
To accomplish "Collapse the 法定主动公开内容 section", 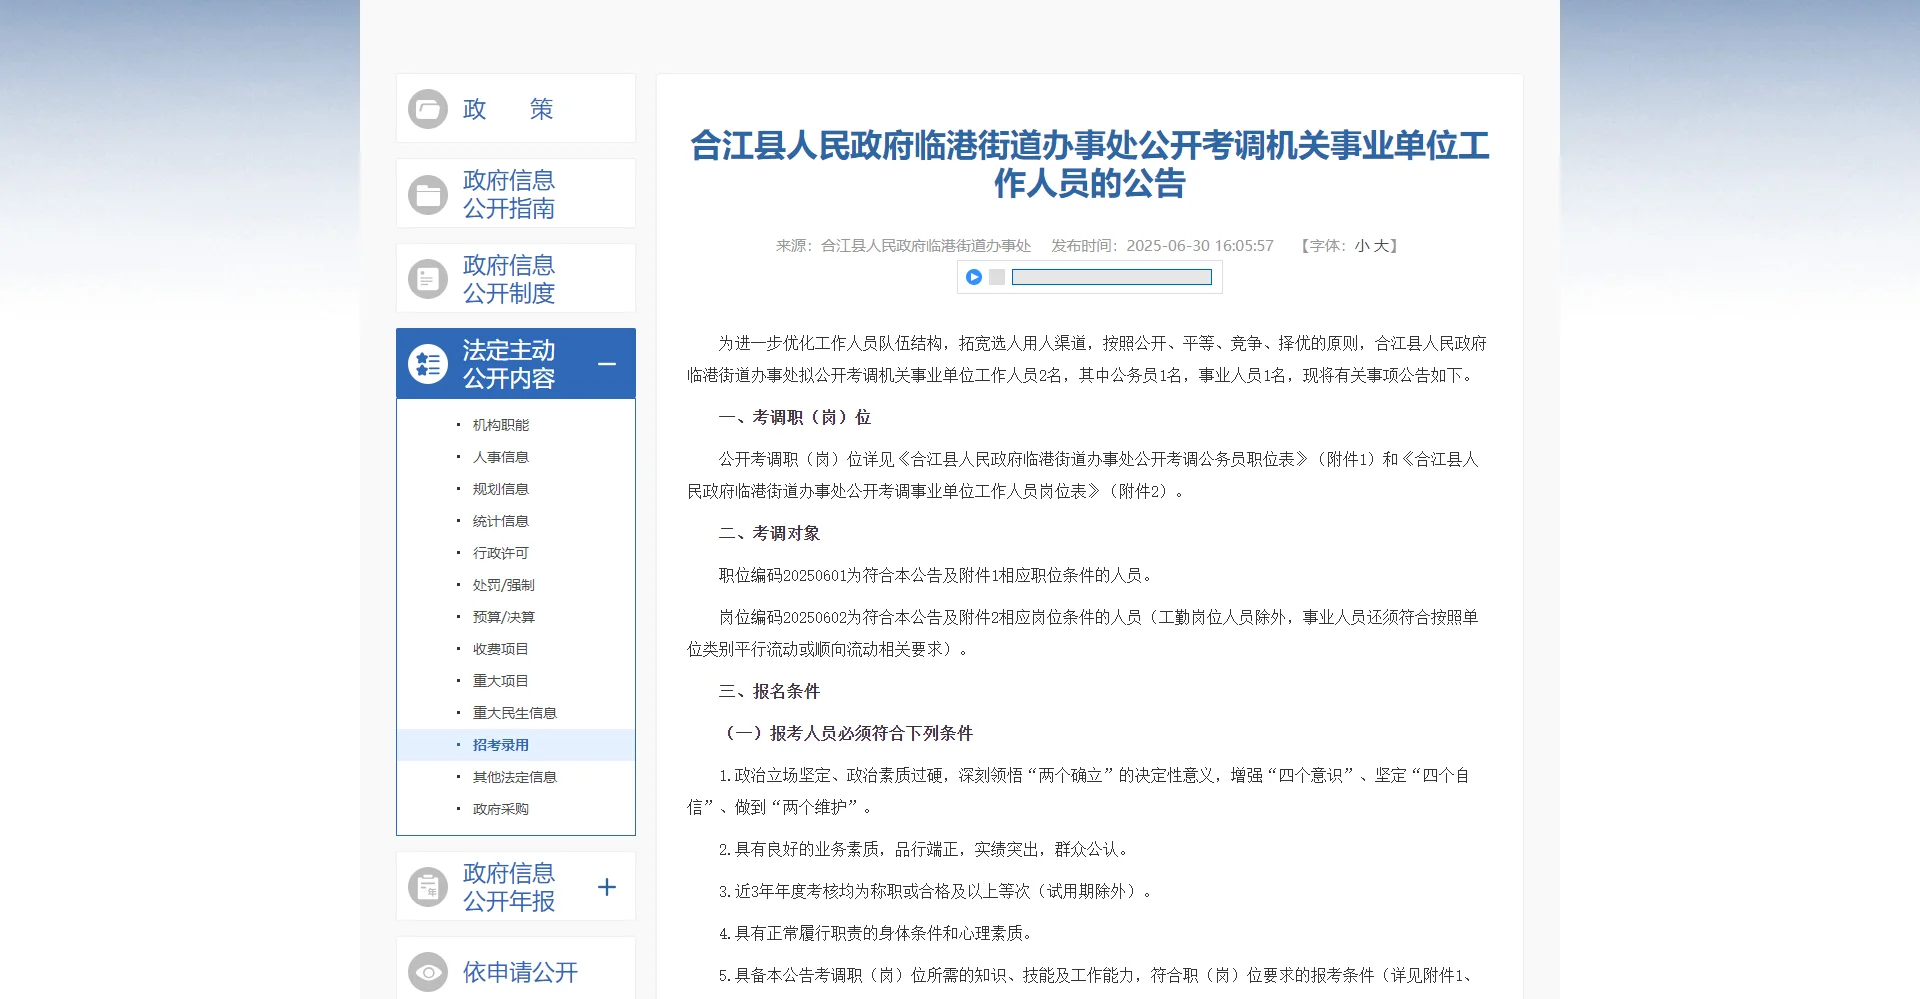I will point(607,364).
